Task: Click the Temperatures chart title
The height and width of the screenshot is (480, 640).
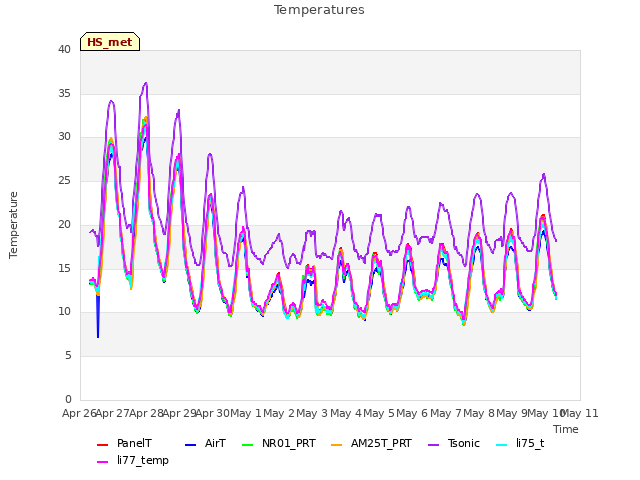Action: click(x=319, y=10)
